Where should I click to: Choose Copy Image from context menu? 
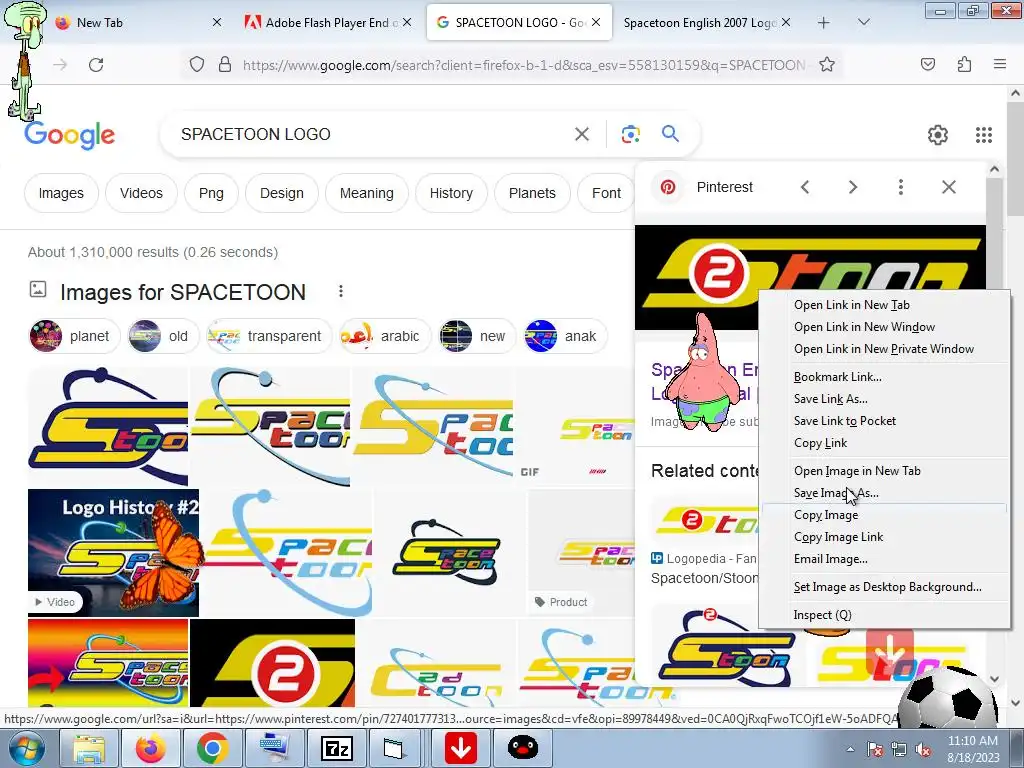(x=825, y=515)
